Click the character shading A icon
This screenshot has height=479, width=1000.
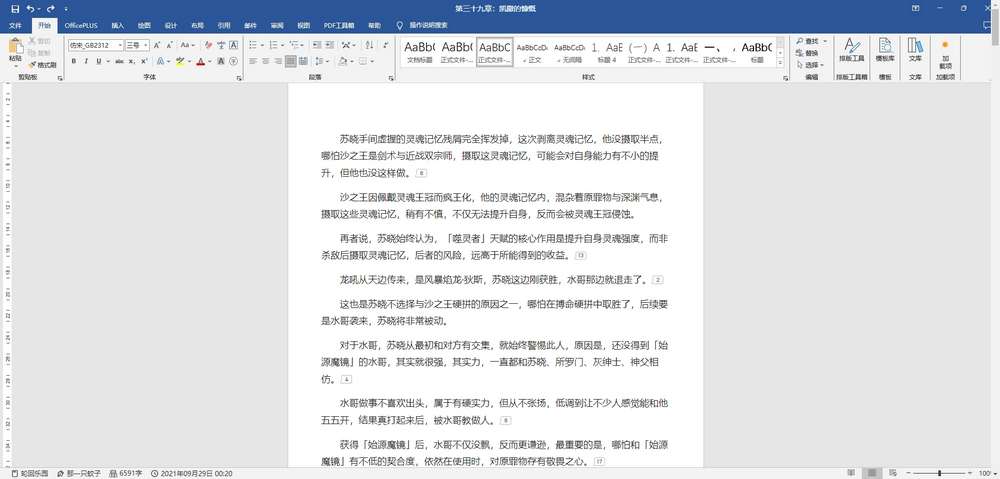[x=221, y=61]
